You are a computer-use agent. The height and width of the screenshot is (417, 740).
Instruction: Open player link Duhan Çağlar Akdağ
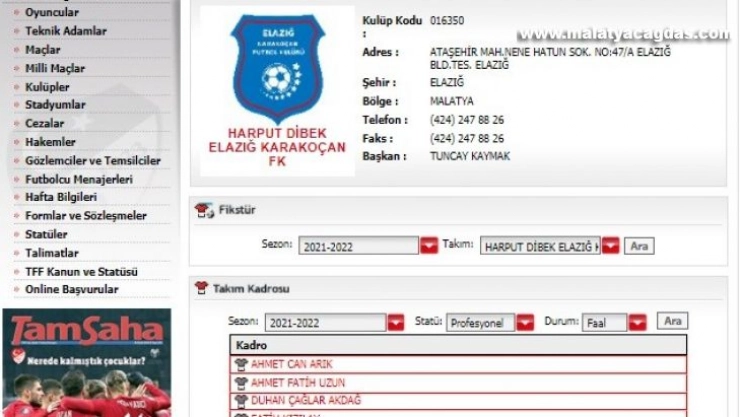coord(305,400)
